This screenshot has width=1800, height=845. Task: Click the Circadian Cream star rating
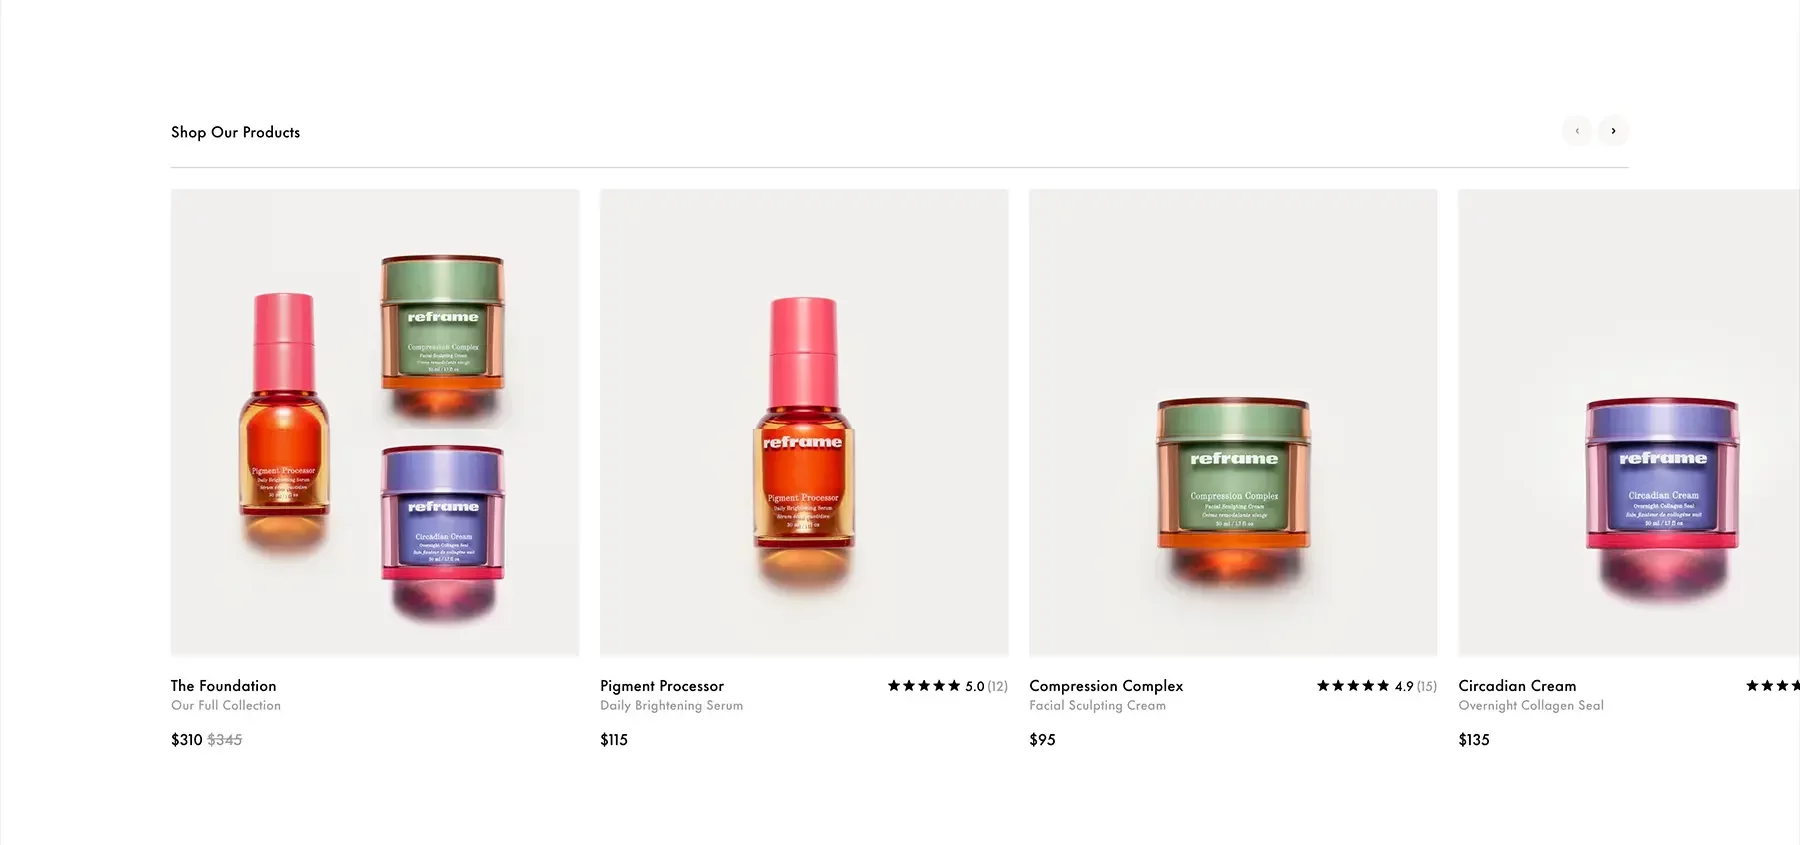[x=1773, y=686]
